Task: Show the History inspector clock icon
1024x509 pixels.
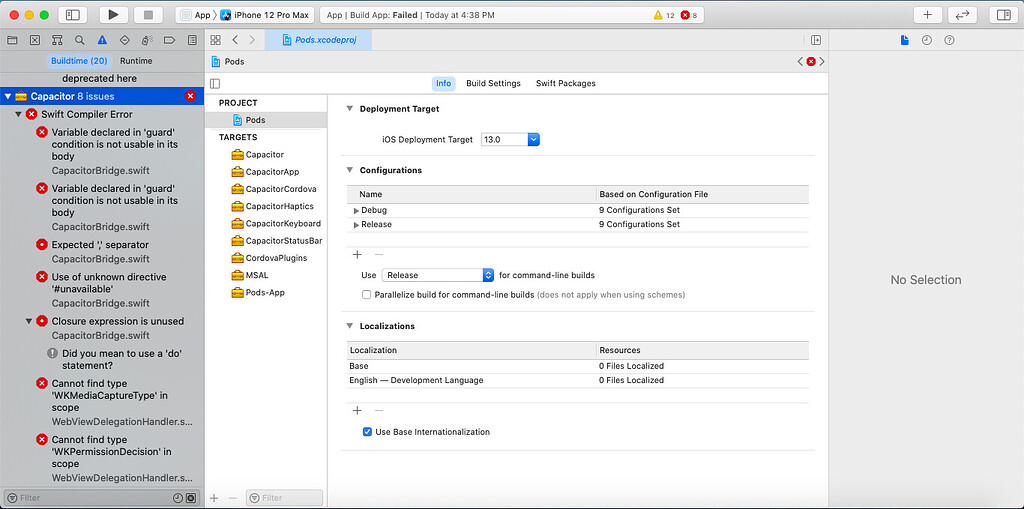Action: point(927,40)
